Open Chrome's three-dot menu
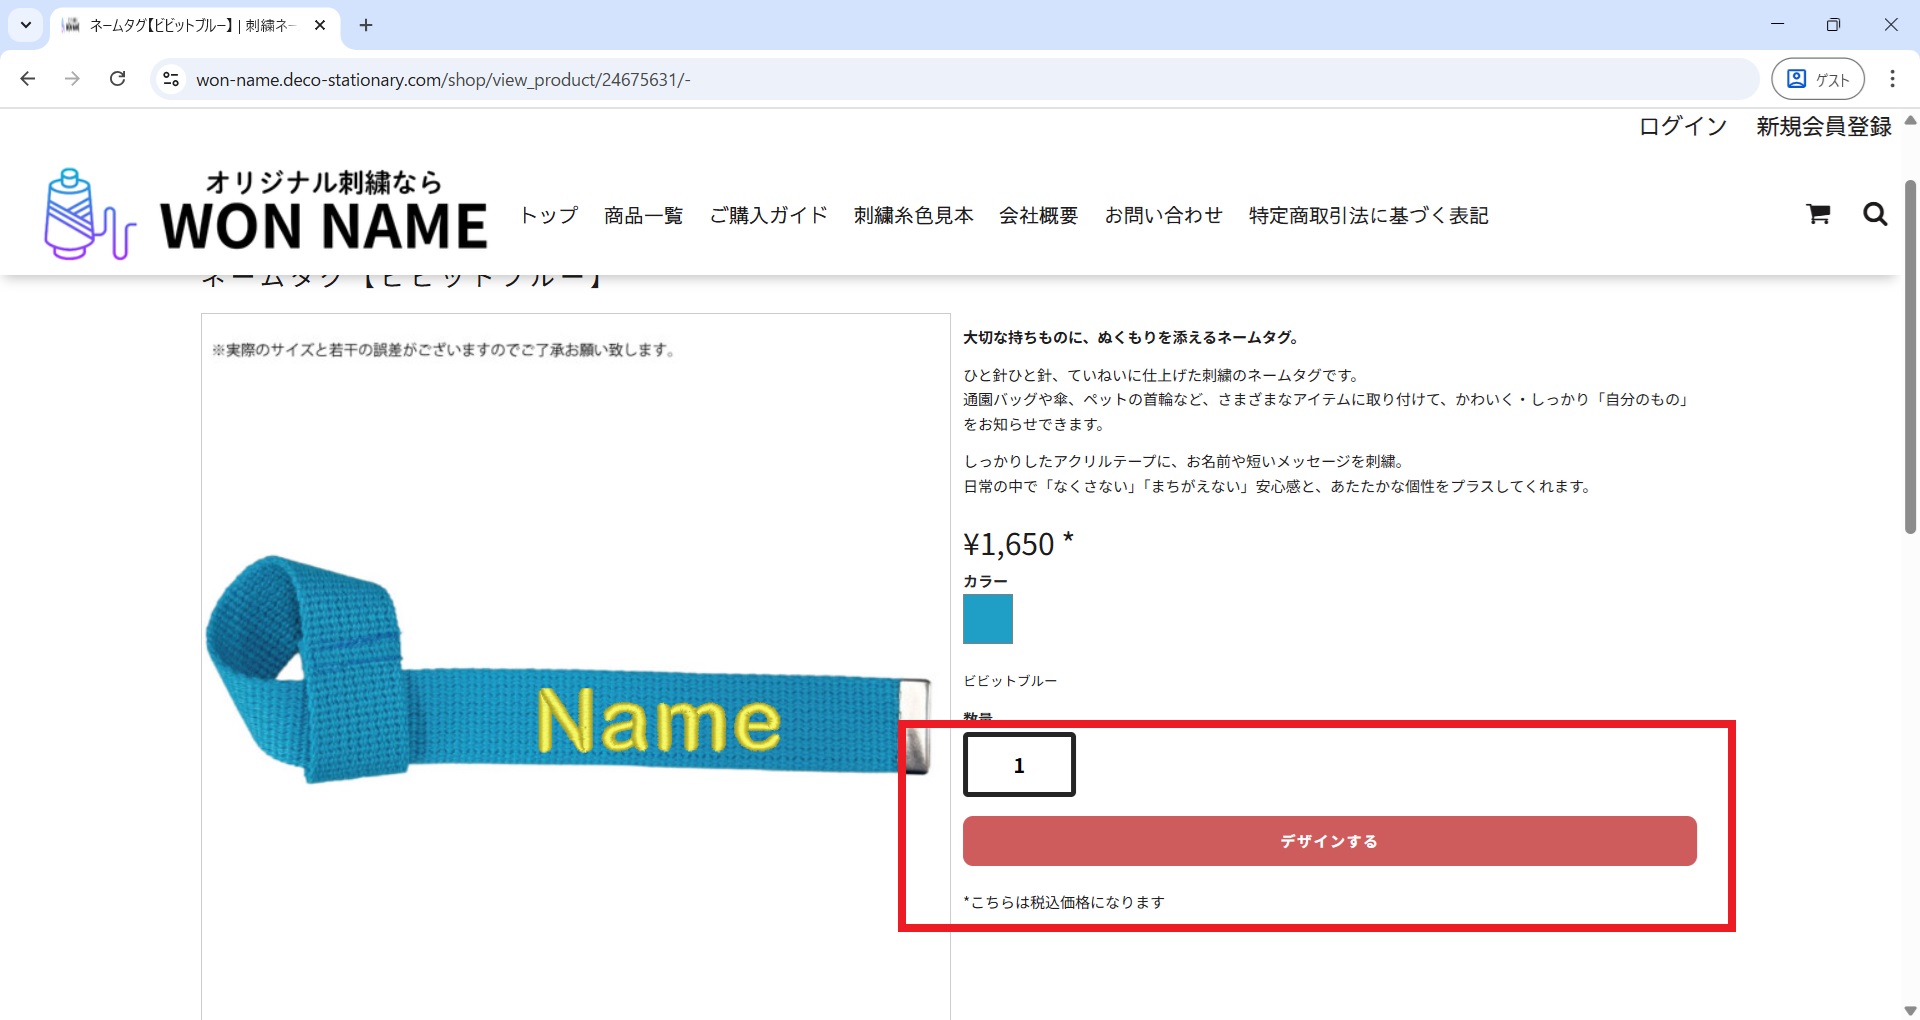The height and width of the screenshot is (1020, 1920). click(1892, 79)
